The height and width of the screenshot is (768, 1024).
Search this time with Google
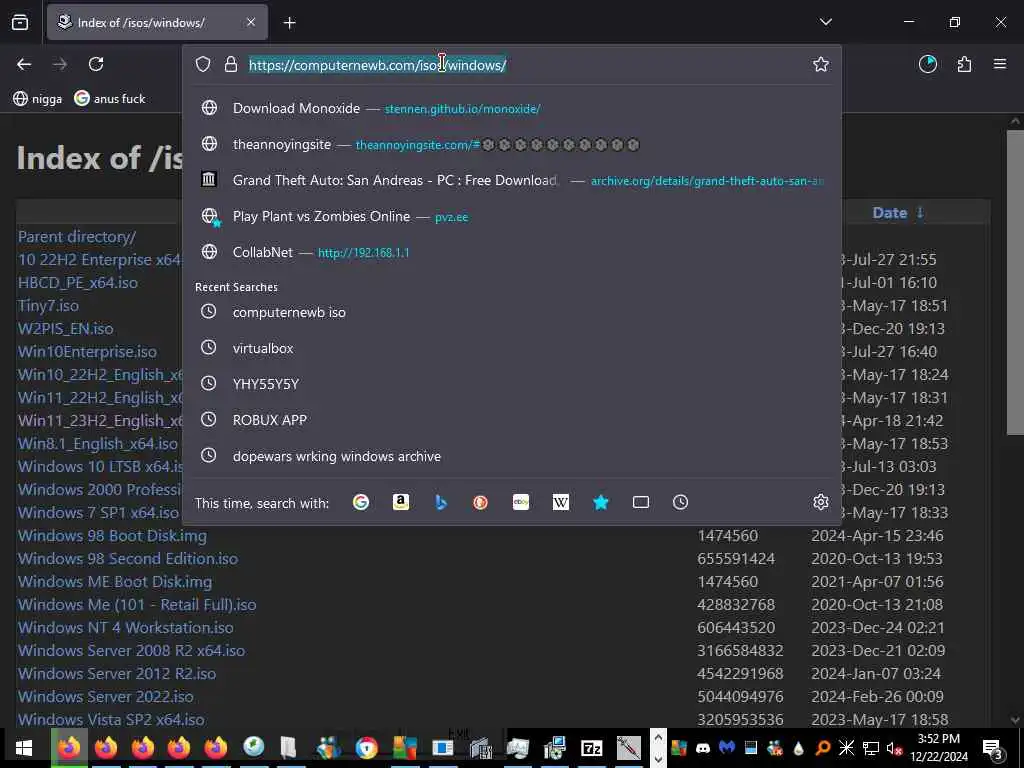pyautogui.click(x=360, y=502)
